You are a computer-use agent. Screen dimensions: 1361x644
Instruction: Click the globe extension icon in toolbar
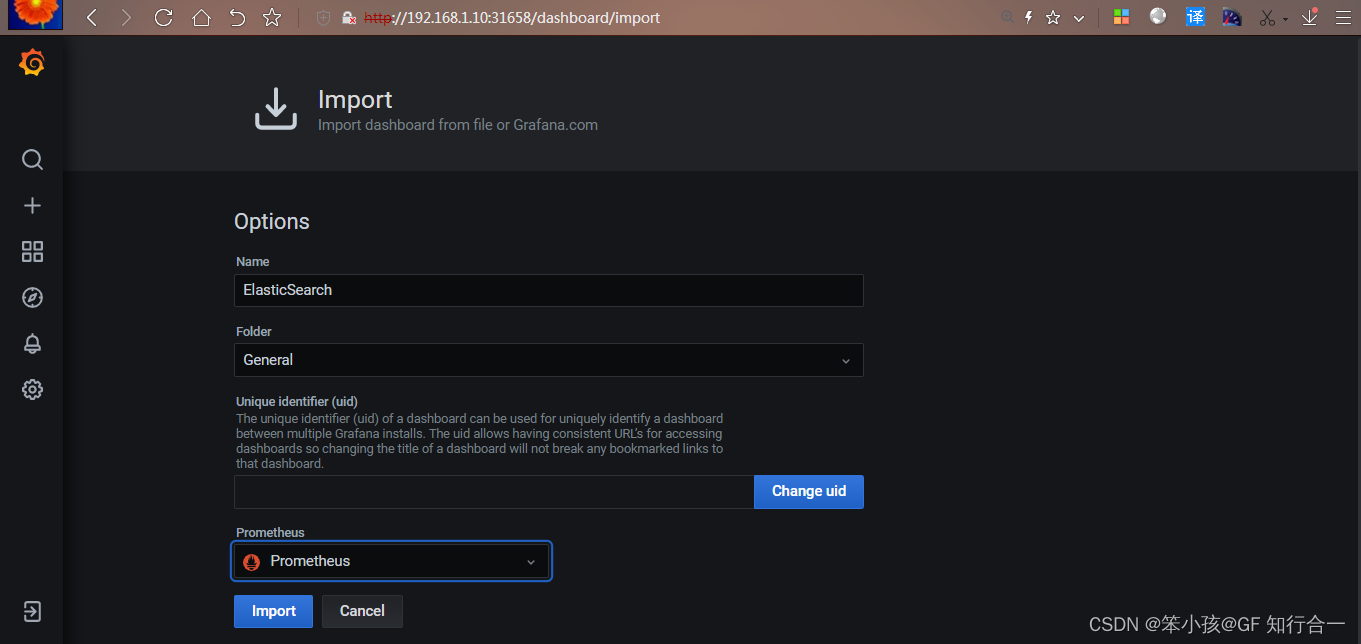tap(1158, 16)
